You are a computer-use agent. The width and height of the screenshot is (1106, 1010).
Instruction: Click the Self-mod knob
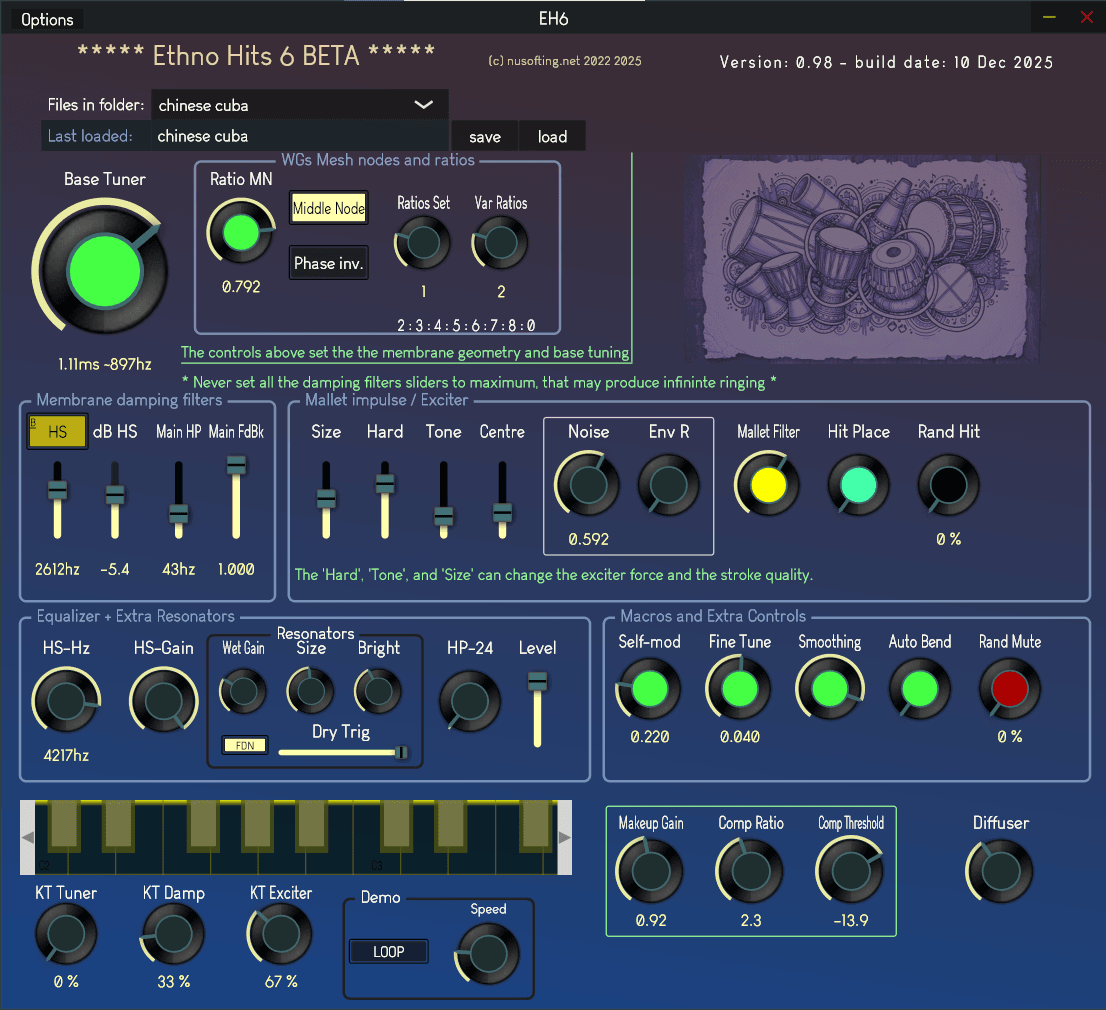(x=649, y=689)
